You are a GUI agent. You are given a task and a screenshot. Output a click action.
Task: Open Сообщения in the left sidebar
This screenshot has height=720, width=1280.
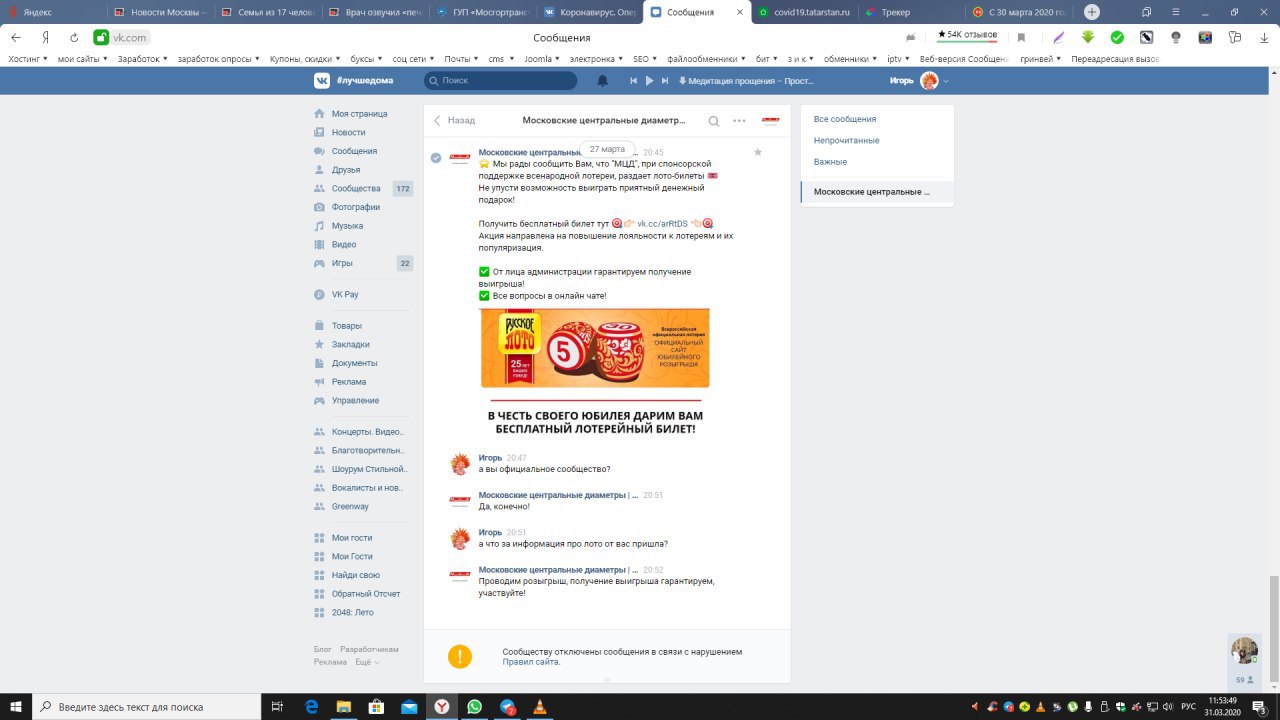click(354, 151)
